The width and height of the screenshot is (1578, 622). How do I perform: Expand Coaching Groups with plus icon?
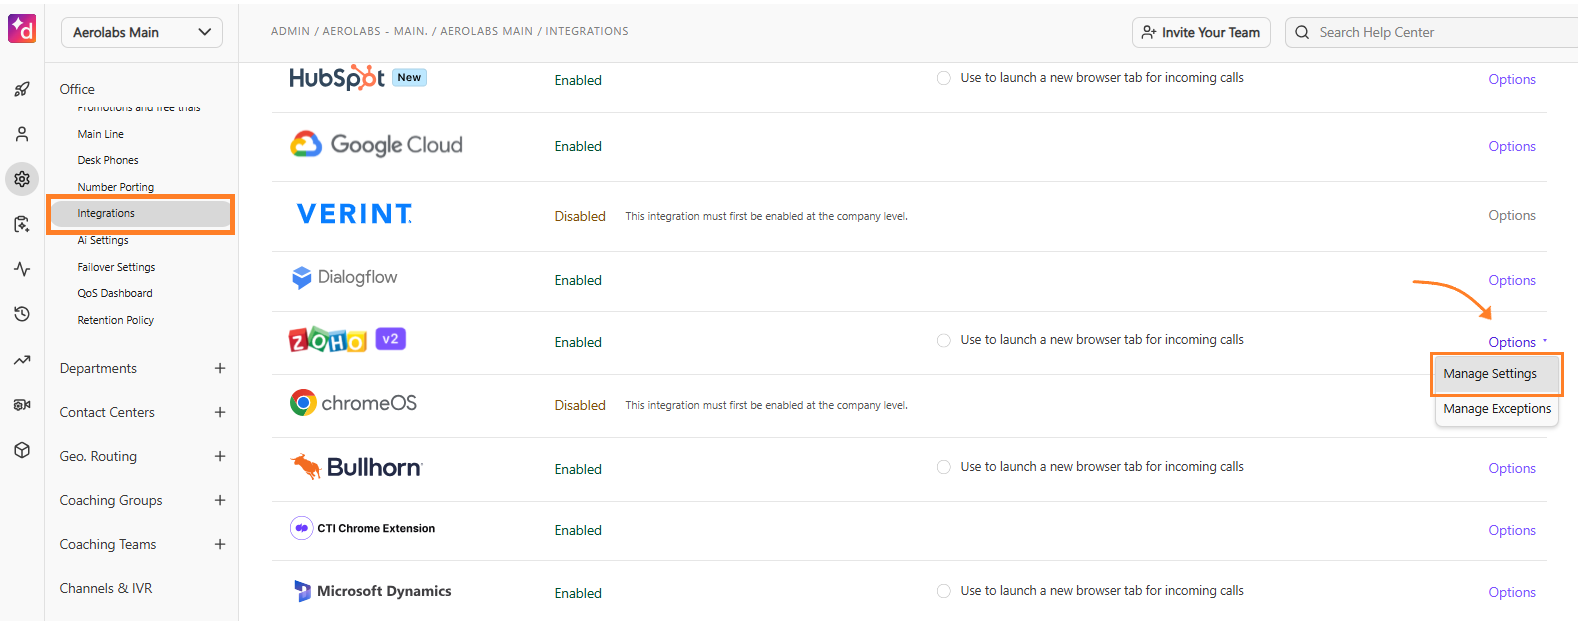click(x=220, y=500)
